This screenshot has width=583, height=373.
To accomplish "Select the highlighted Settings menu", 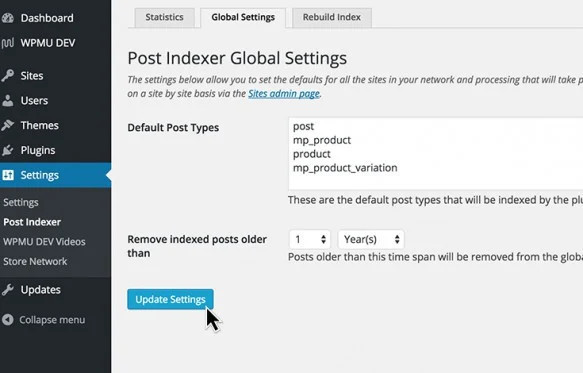I will click(x=55, y=175).
